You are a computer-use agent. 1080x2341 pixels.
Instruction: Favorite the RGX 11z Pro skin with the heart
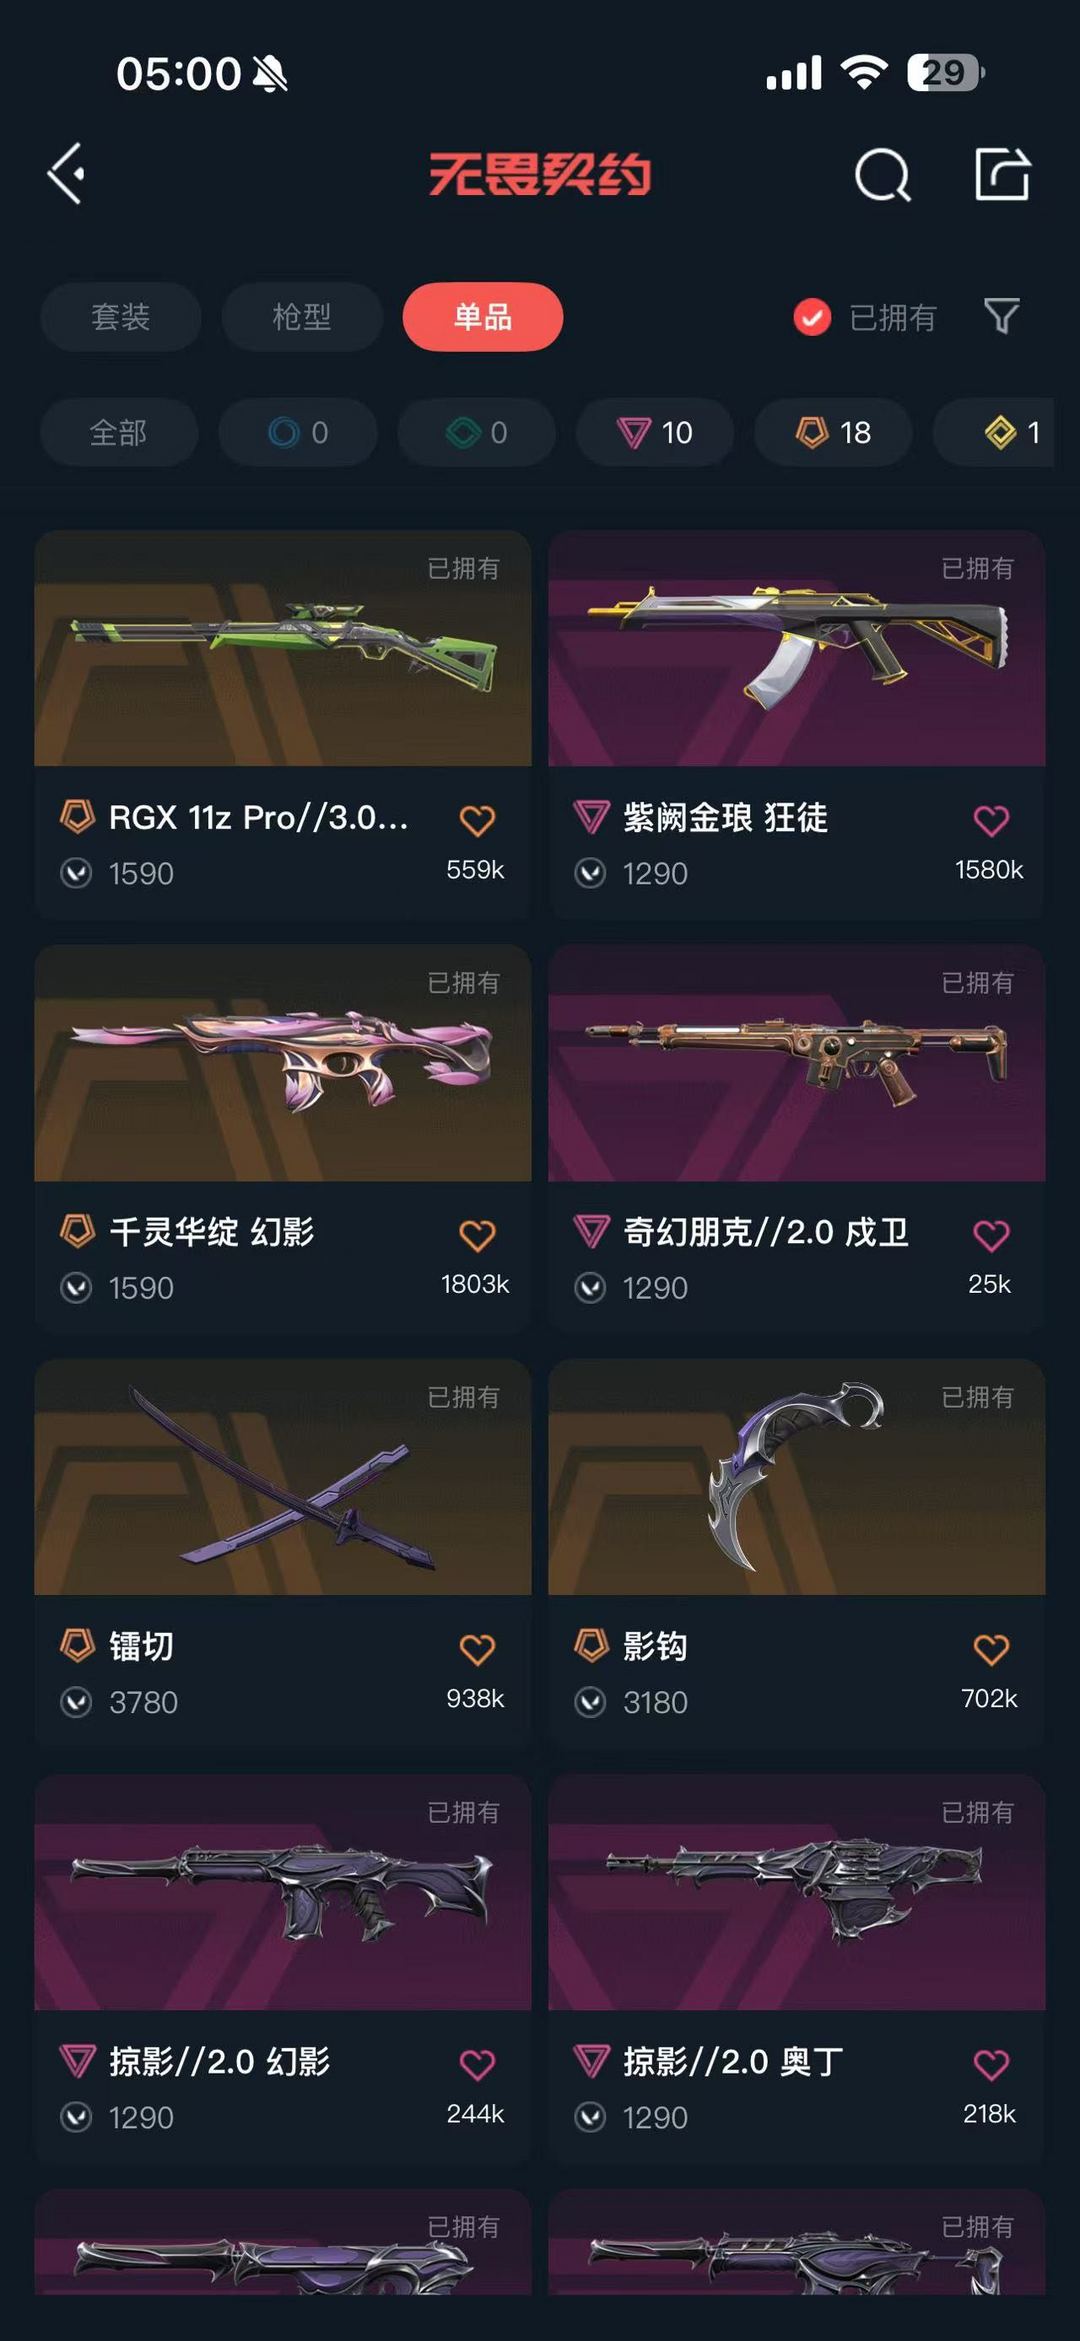(x=477, y=821)
